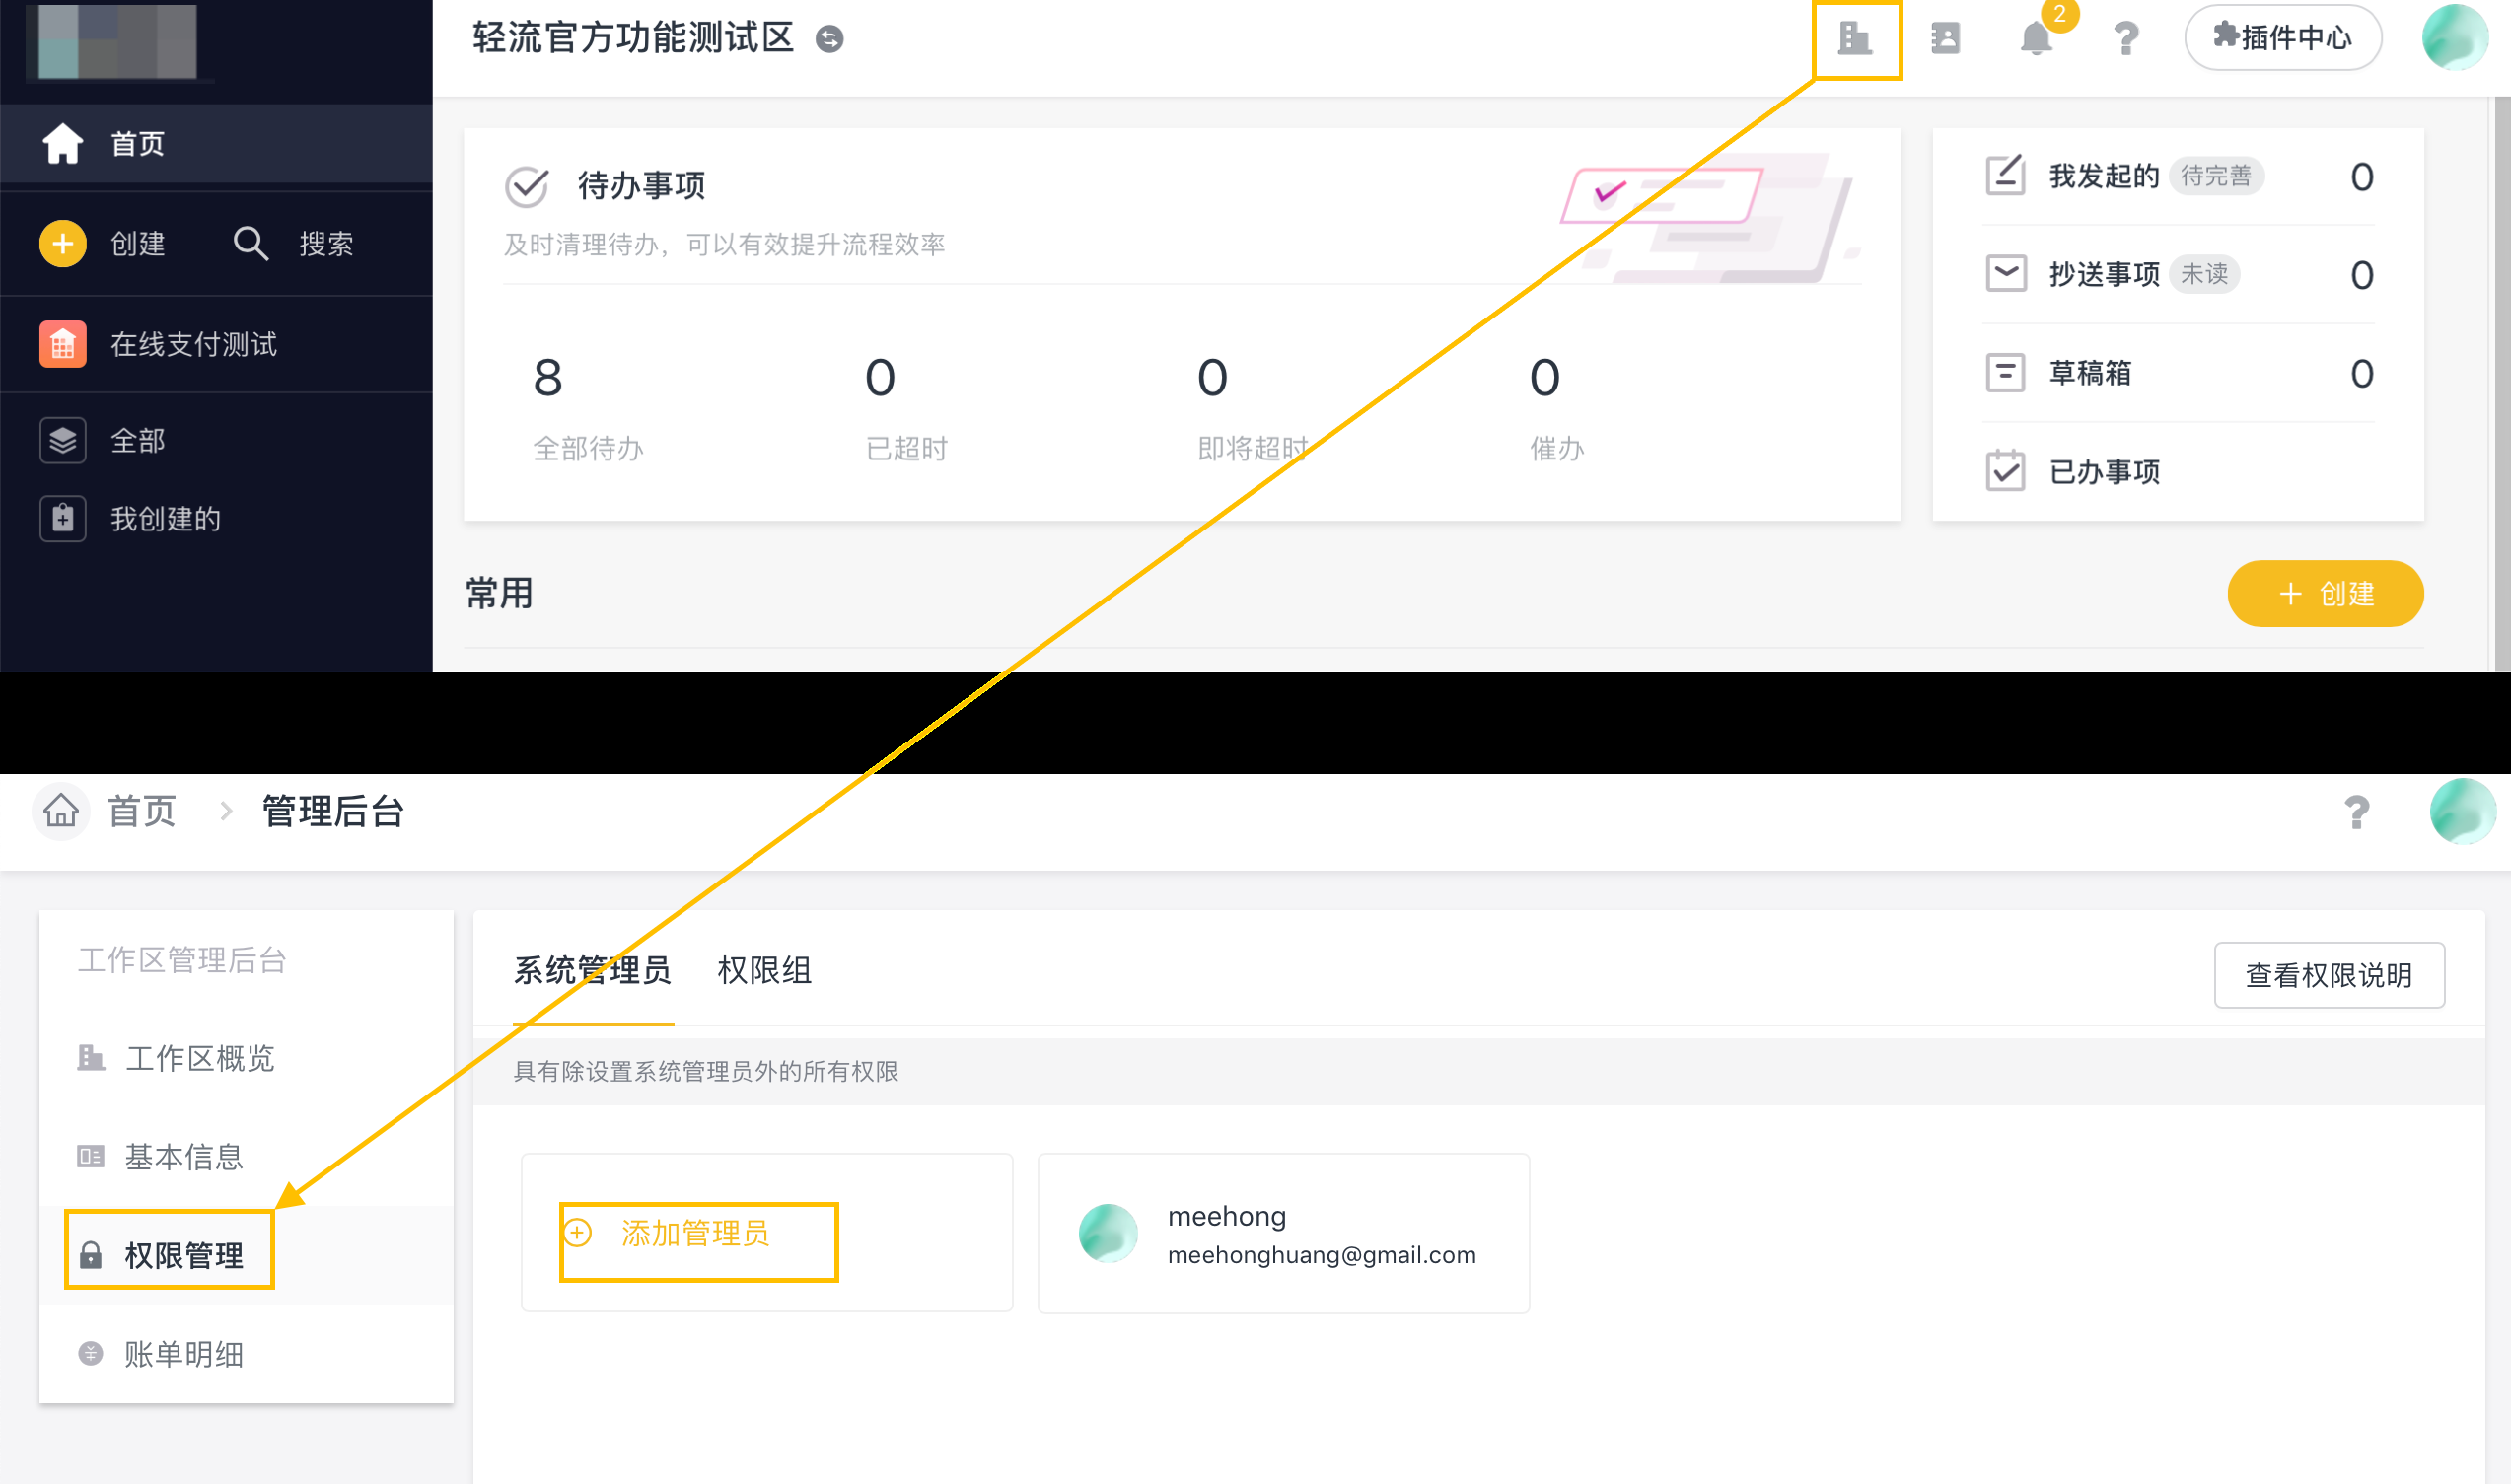
Task: Click the 查看权限说明 button
Action: (2328, 975)
